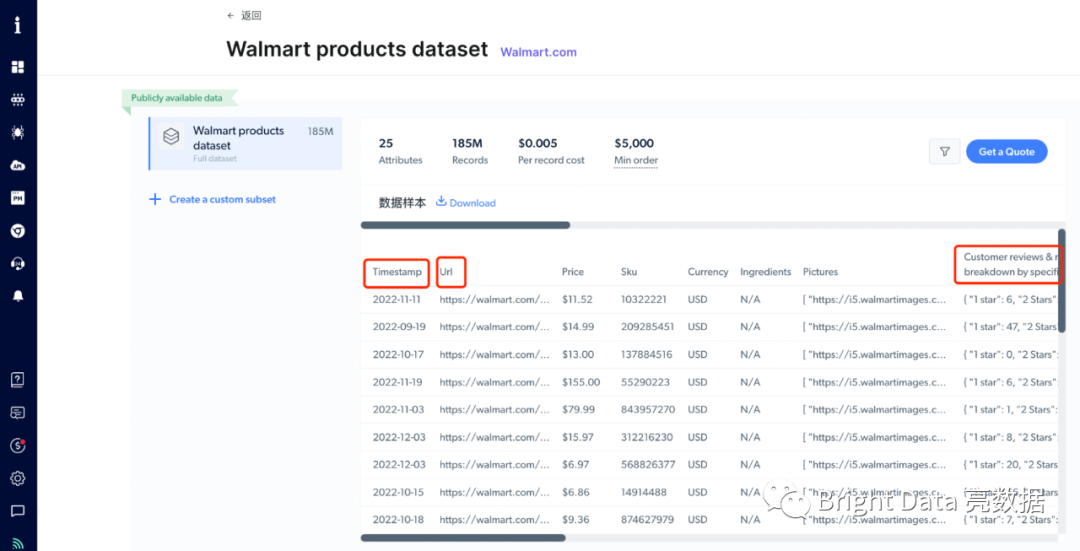Click the Sku cell 209285451

pyautogui.click(x=647, y=327)
